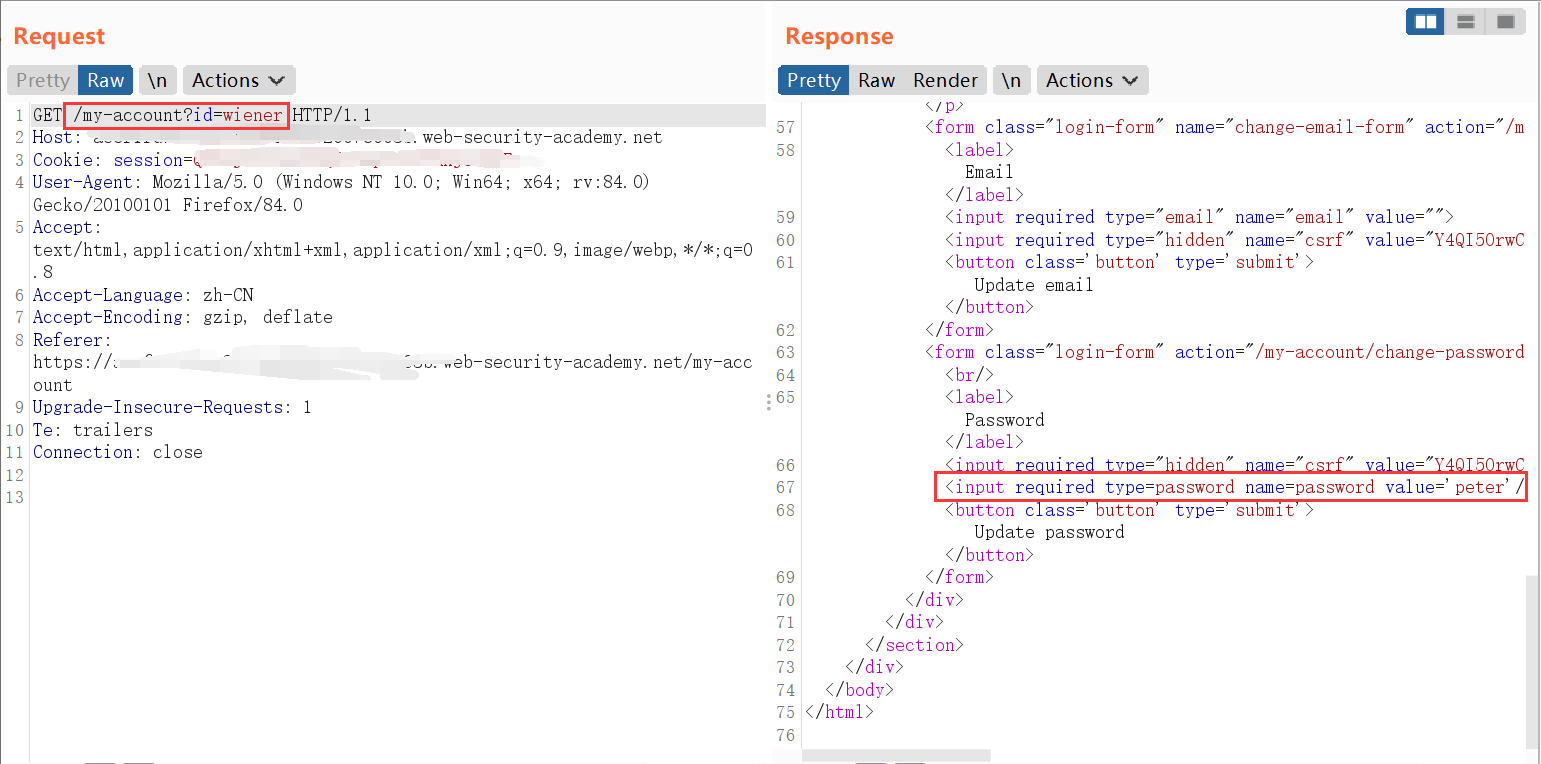This screenshot has height=764, width=1541.
Task: Open the Render tab in Response
Action: pyautogui.click(x=945, y=80)
